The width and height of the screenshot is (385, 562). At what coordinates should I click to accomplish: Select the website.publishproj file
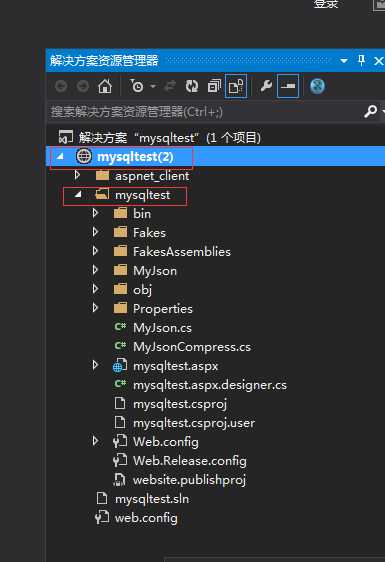click(x=189, y=480)
